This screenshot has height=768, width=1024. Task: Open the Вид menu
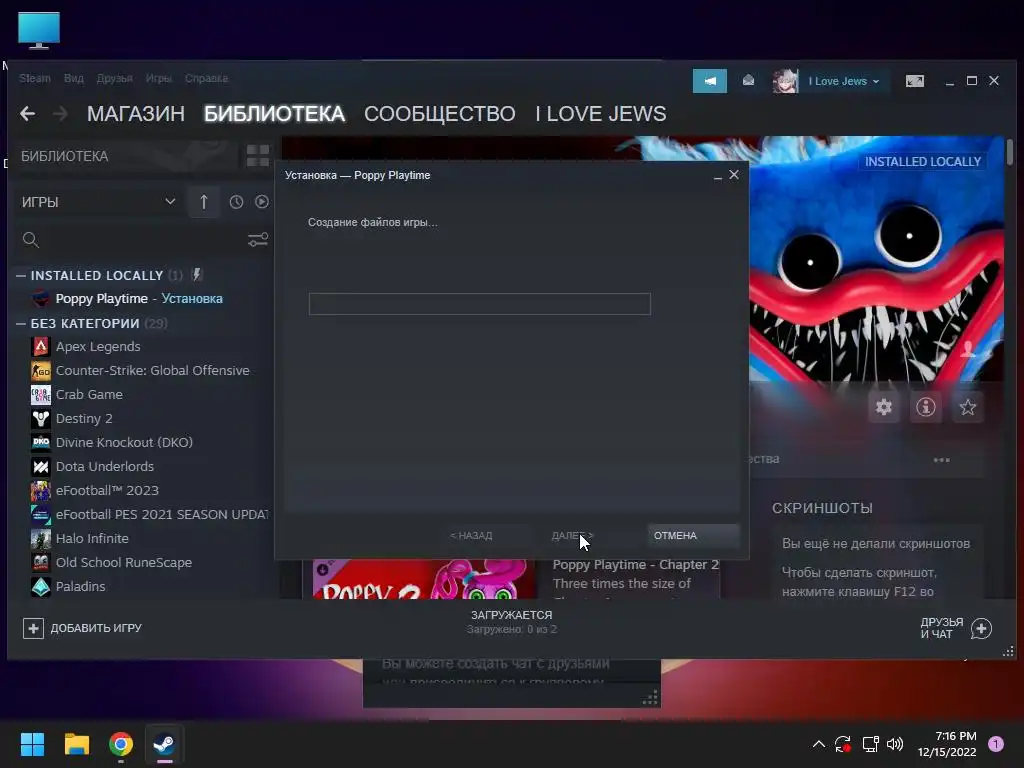[74, 78]
